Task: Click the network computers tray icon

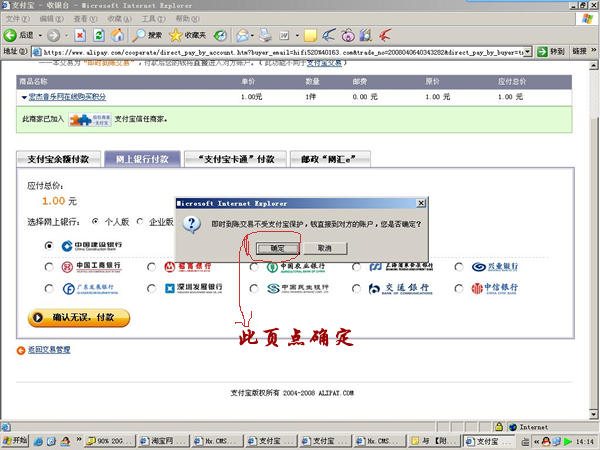Action: click(x=557, y=442)
